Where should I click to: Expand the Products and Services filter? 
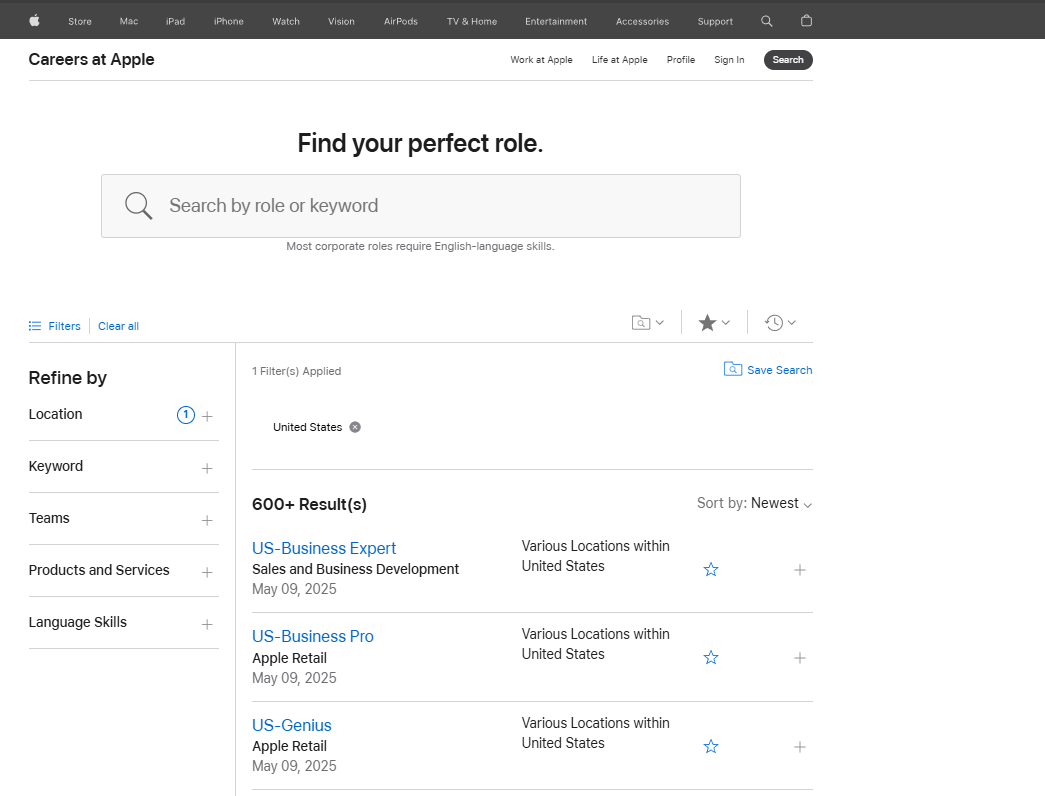pos(207,572)
